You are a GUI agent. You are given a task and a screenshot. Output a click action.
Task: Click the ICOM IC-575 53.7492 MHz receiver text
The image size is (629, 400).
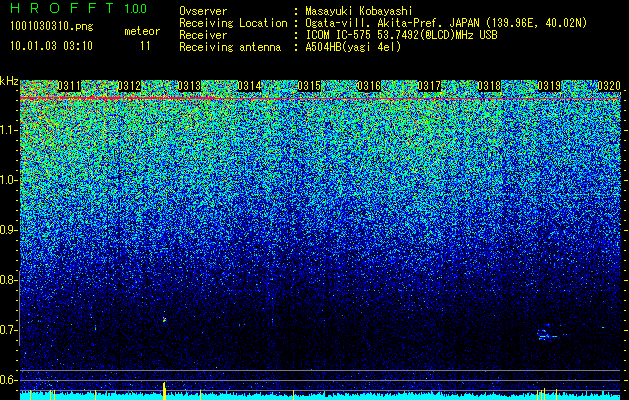point(402,35)
